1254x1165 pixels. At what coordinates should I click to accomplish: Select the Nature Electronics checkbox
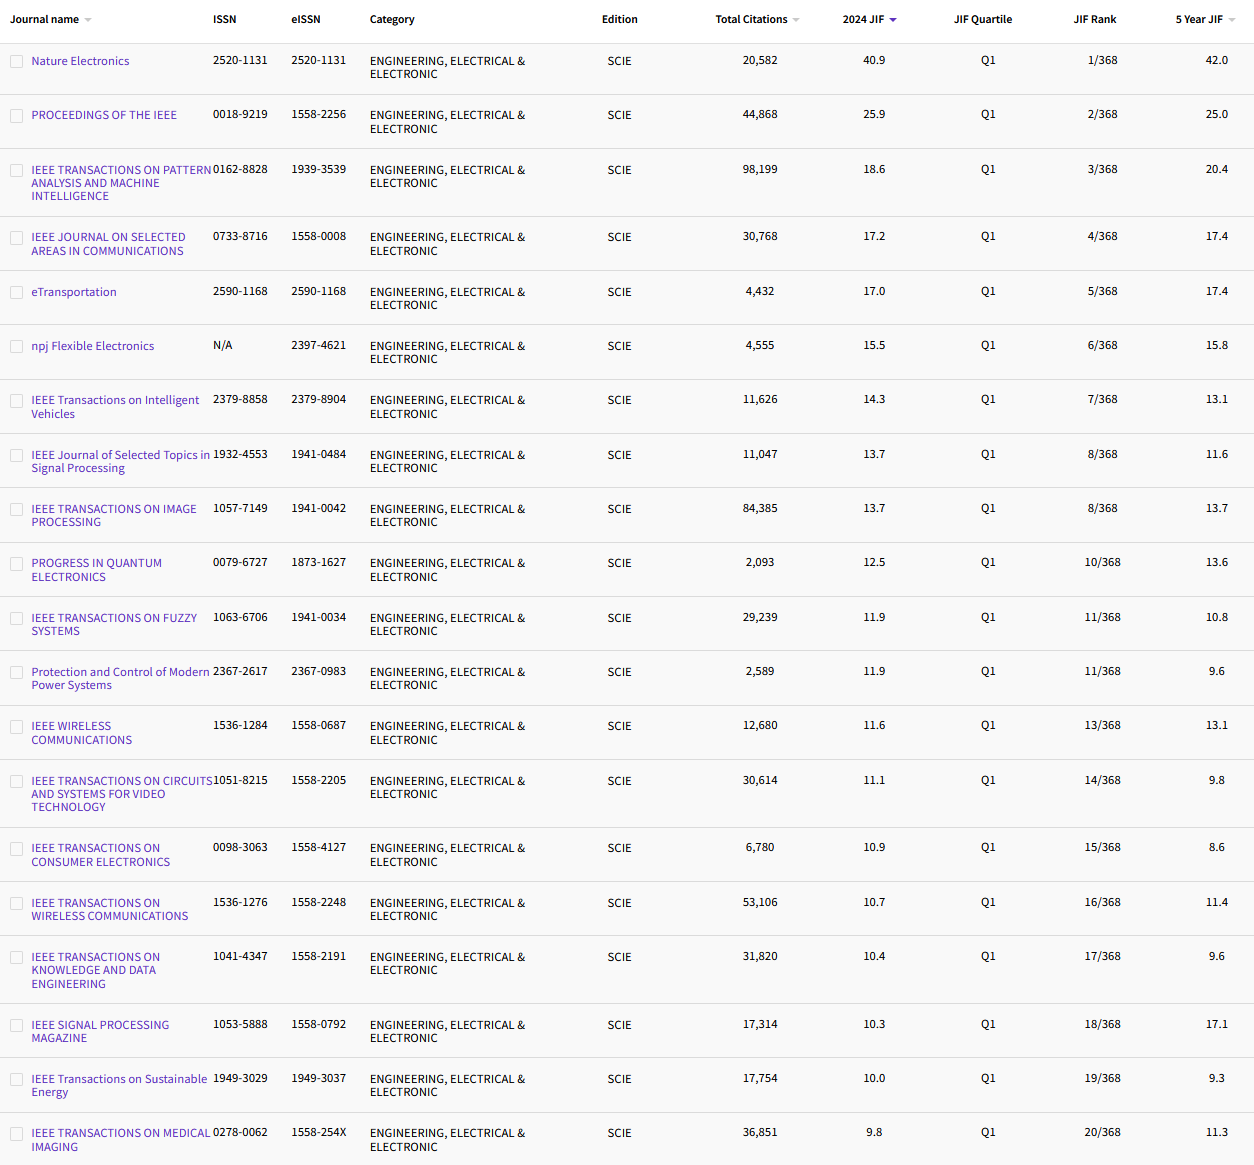pos(16,61)
